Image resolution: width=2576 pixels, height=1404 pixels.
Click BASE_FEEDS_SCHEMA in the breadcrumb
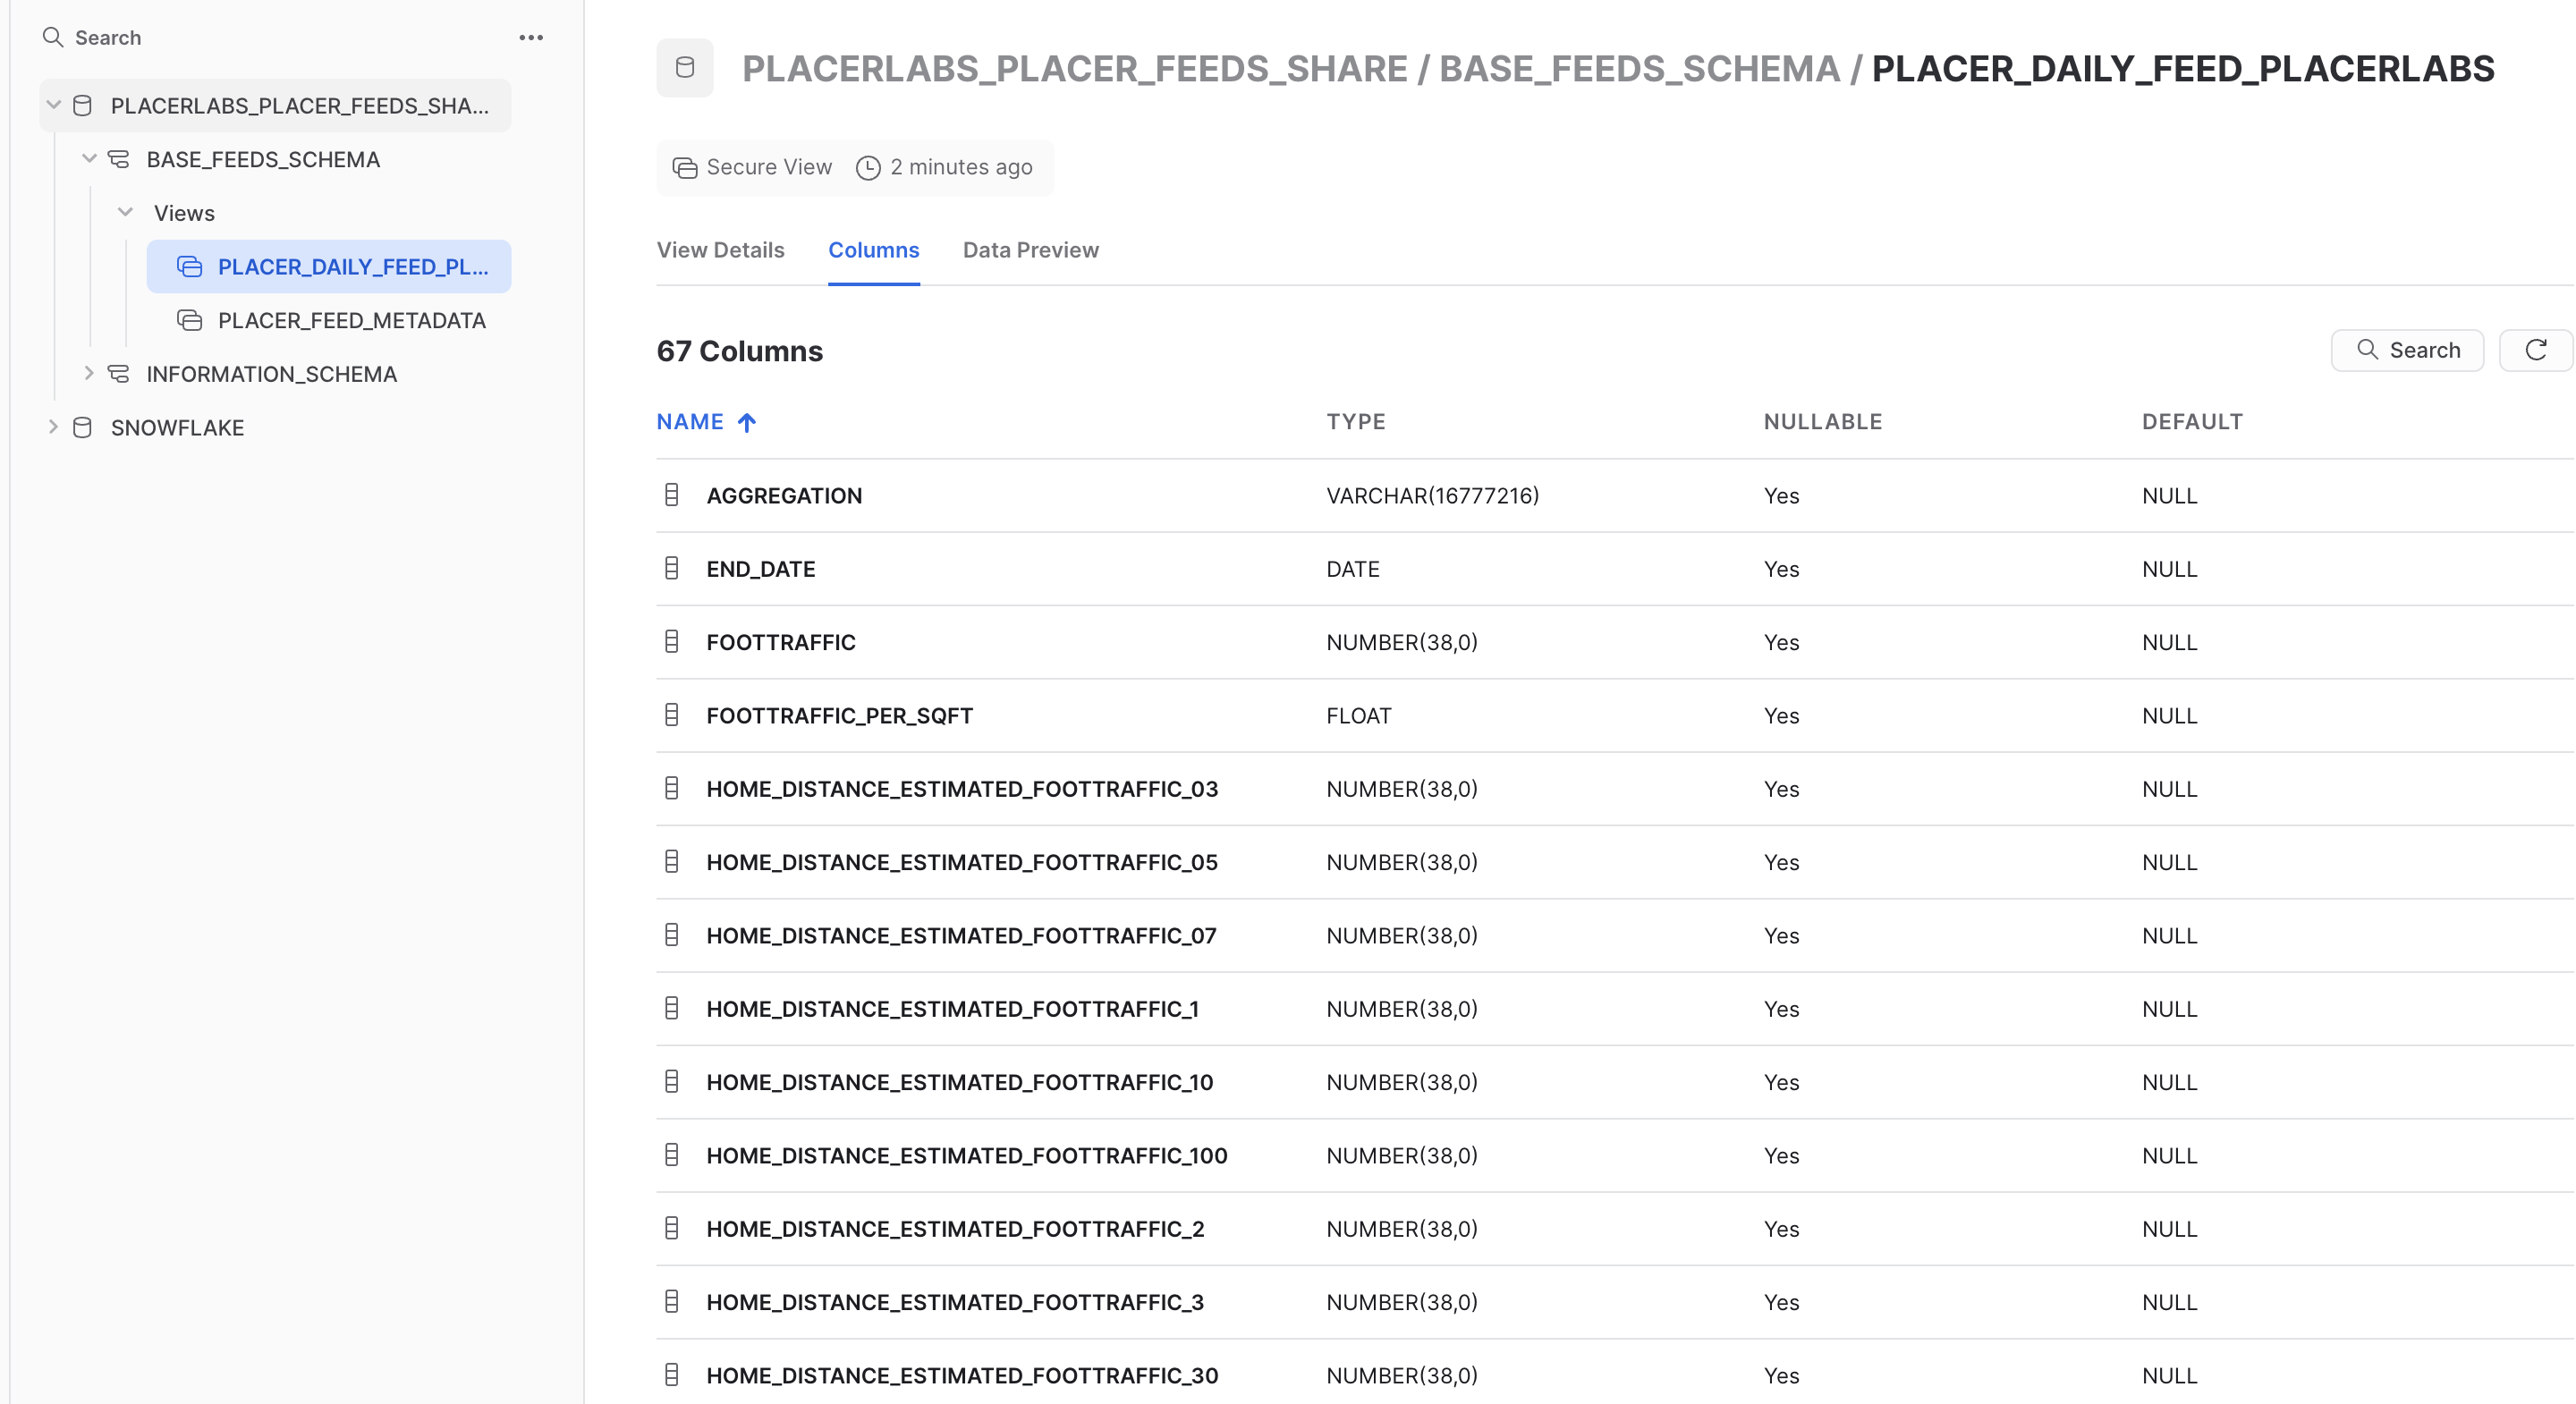coord(1639,68)
